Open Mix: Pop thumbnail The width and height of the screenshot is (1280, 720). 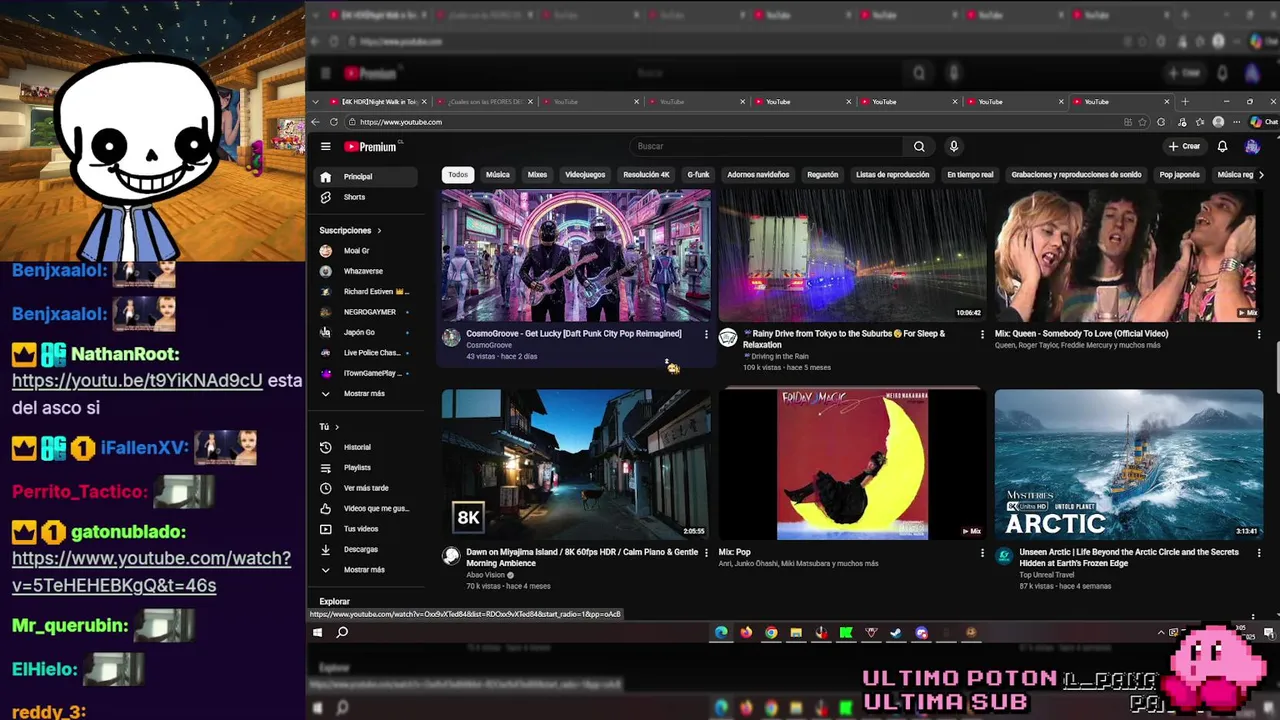(852, 464)
